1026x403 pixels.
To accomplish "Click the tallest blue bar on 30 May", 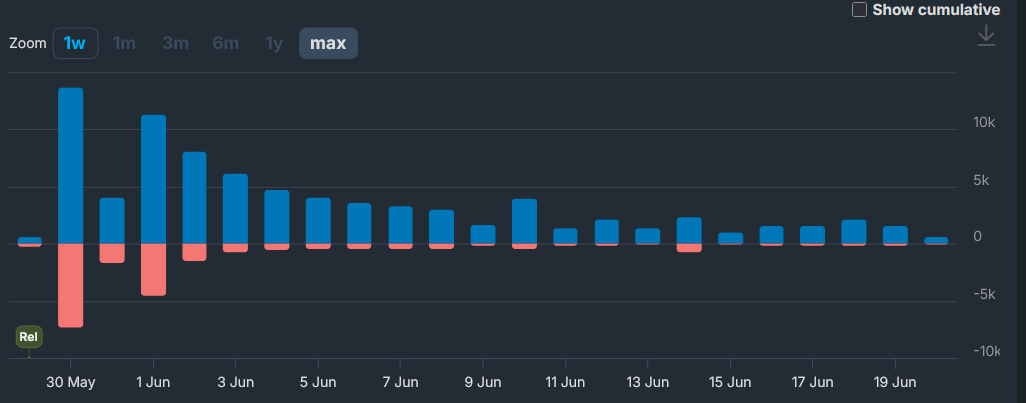I will [x=71, y=166].
